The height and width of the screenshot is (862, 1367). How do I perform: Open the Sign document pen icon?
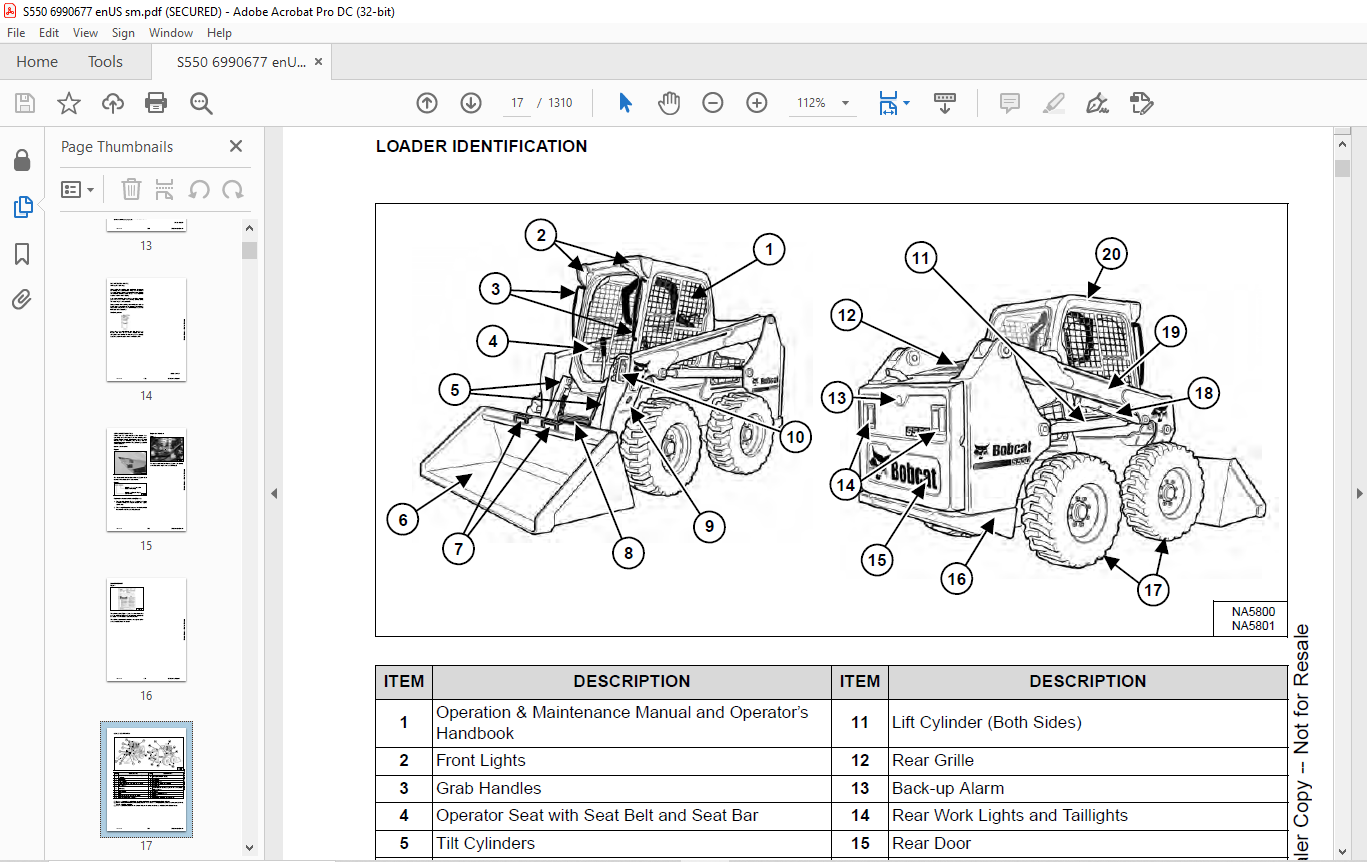pos(1097,103)
